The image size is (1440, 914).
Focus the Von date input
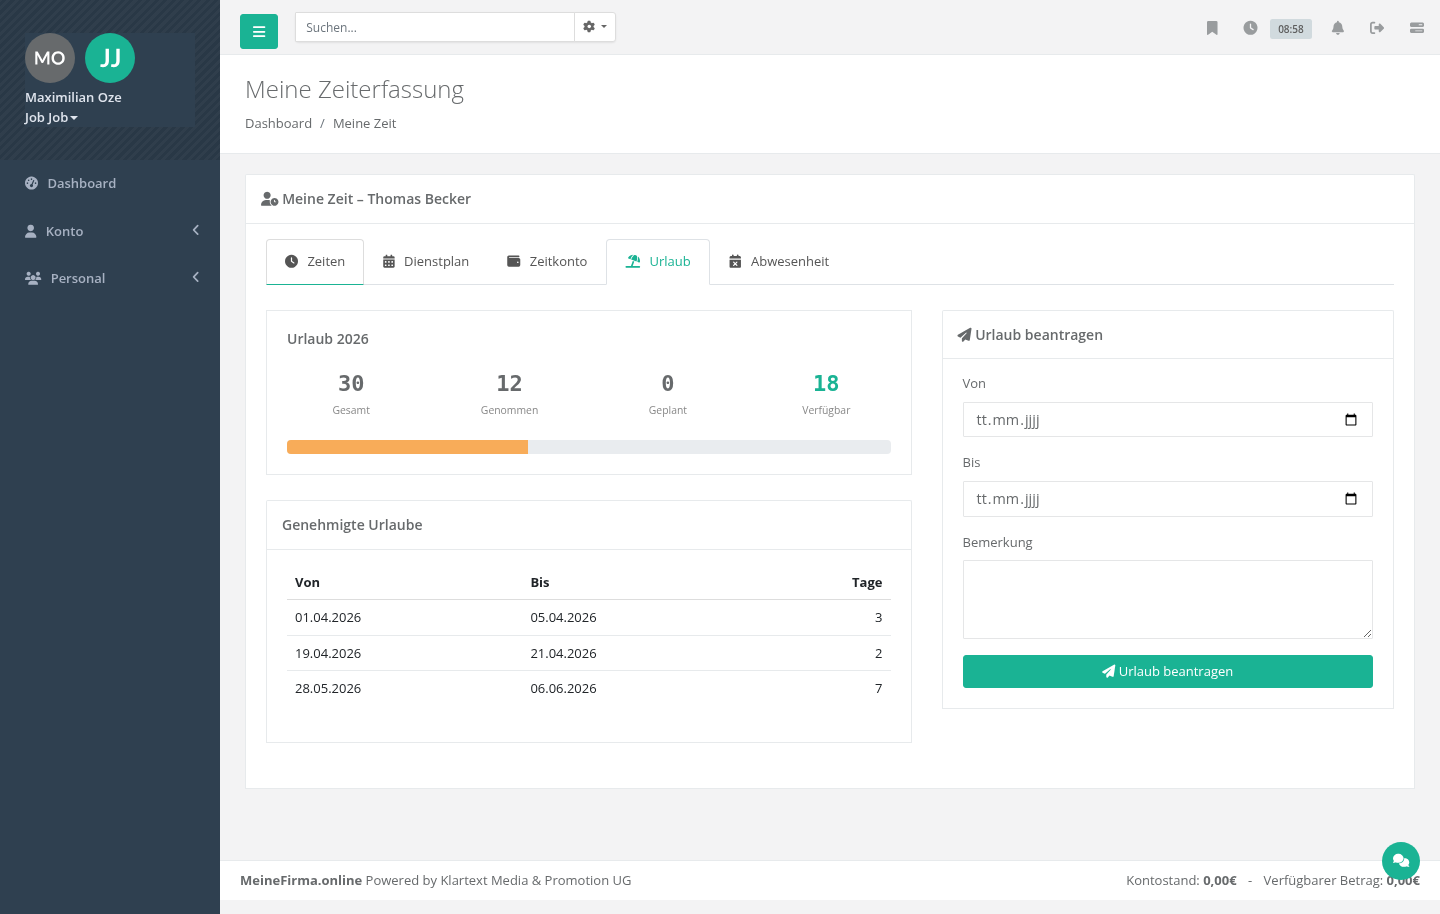click(x=1167, y=420)
